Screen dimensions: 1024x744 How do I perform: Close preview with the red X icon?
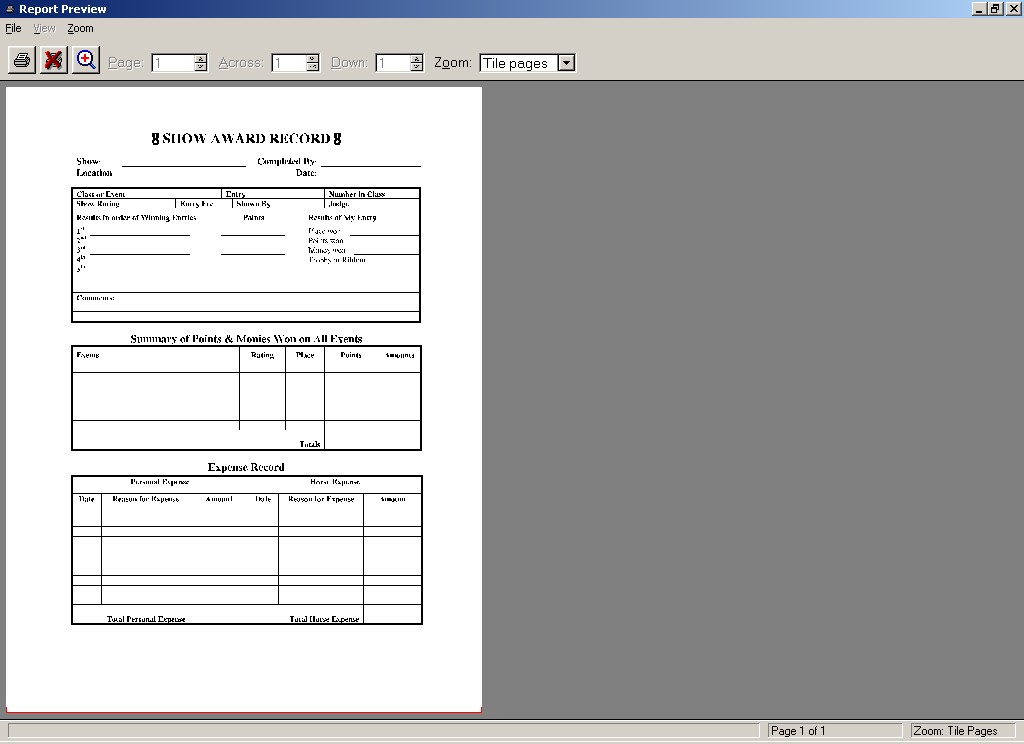[x=54, y=61]
